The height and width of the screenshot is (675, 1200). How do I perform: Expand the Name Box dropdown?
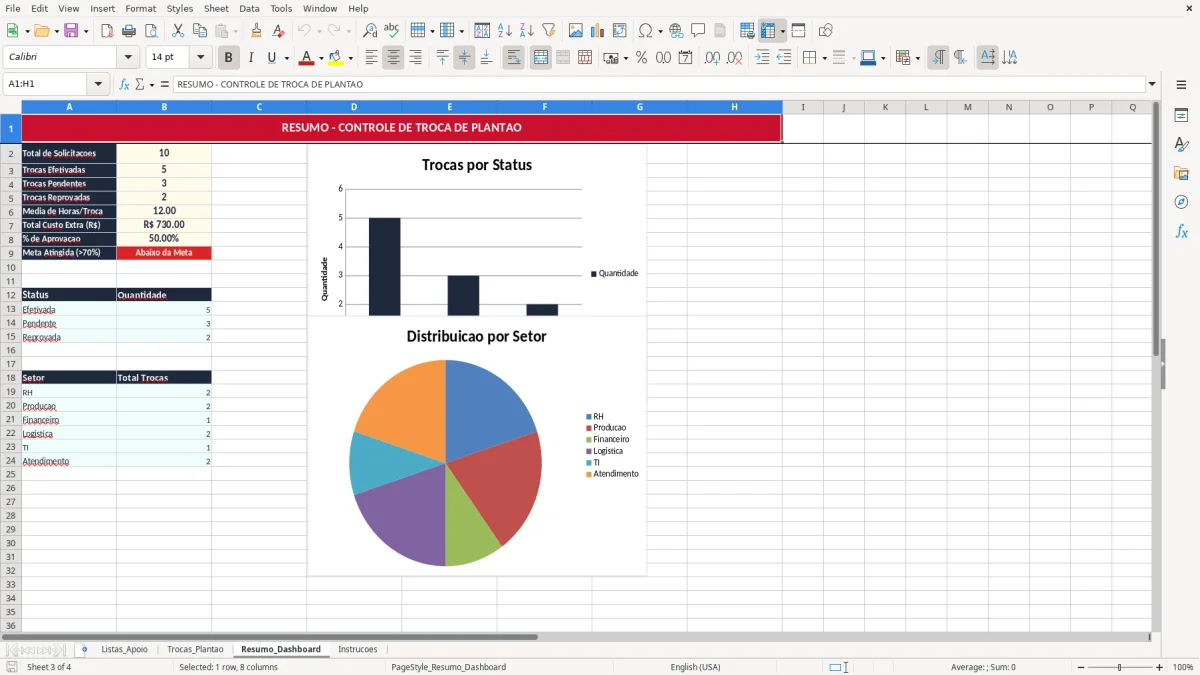click(x=100, y=84)
